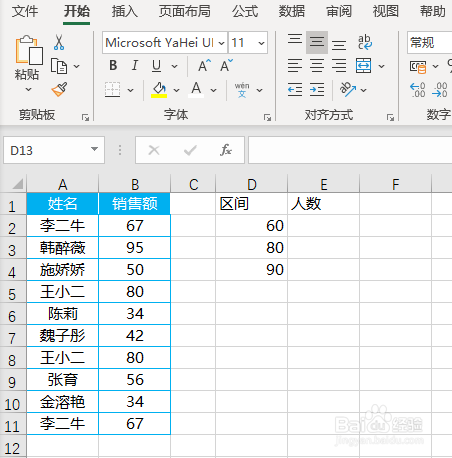
Task: Expand Paste options arrow
Action: [x=28, y=89]
